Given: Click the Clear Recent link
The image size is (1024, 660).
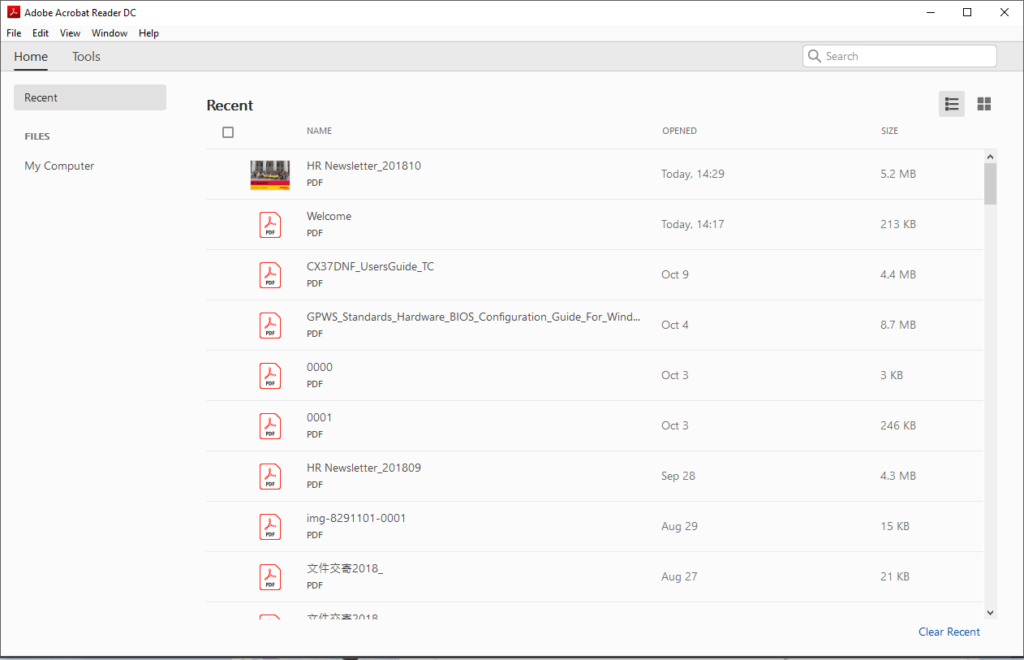Looking at the screenshot, I should pyautogui.click(x=948, y=631).
